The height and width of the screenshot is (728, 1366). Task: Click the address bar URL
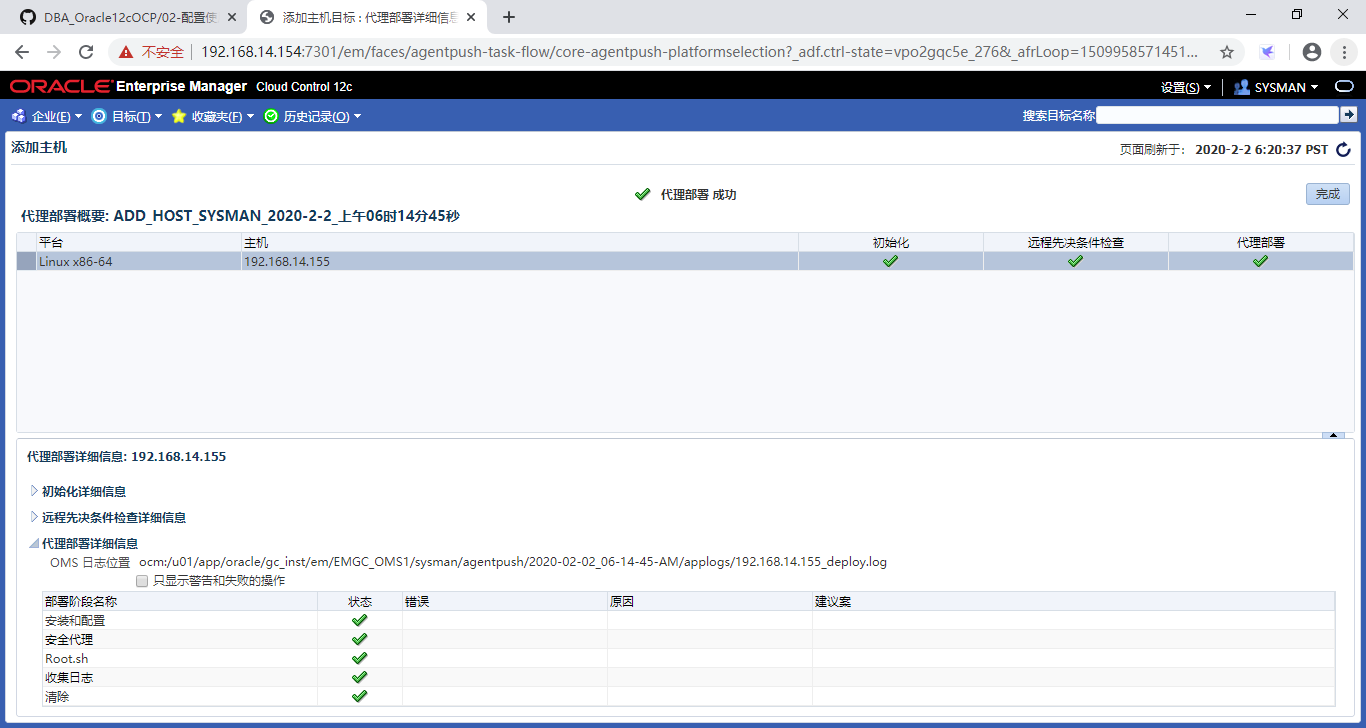point(700,52)
